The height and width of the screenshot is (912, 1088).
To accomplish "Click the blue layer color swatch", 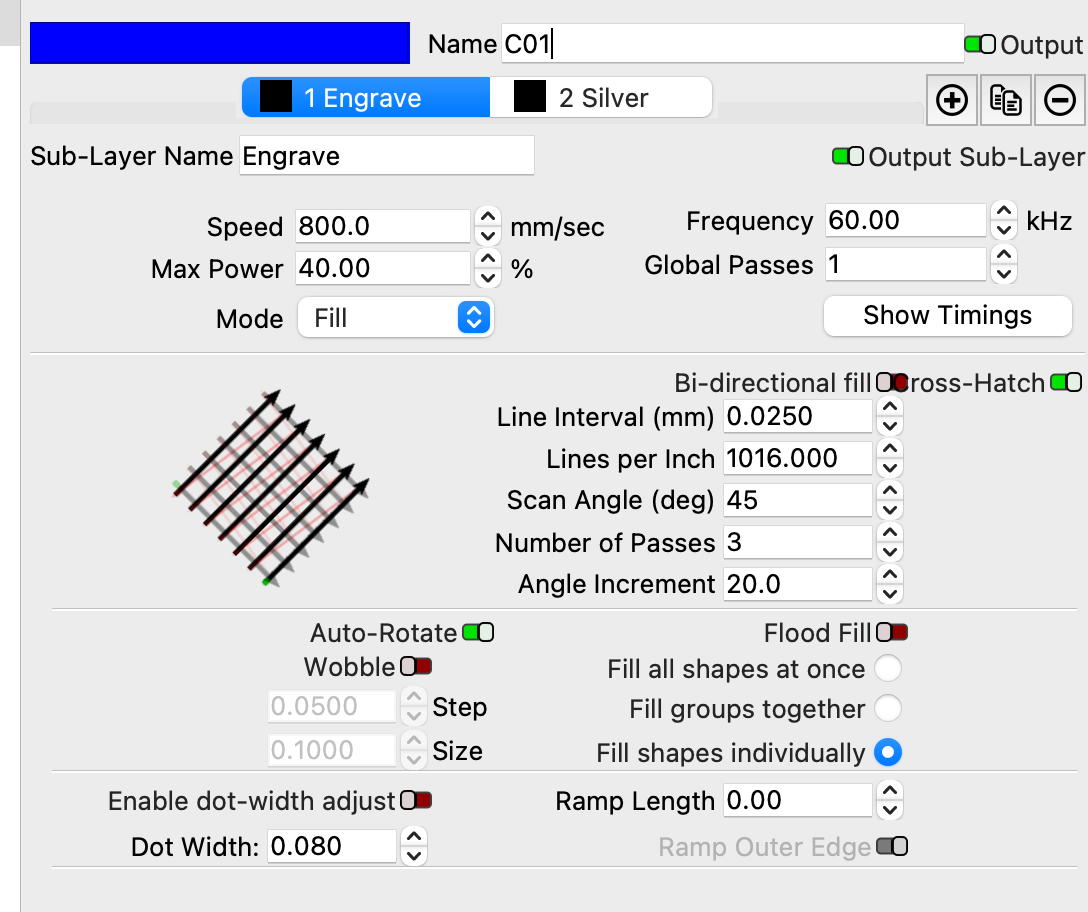I will pos(220,43).
